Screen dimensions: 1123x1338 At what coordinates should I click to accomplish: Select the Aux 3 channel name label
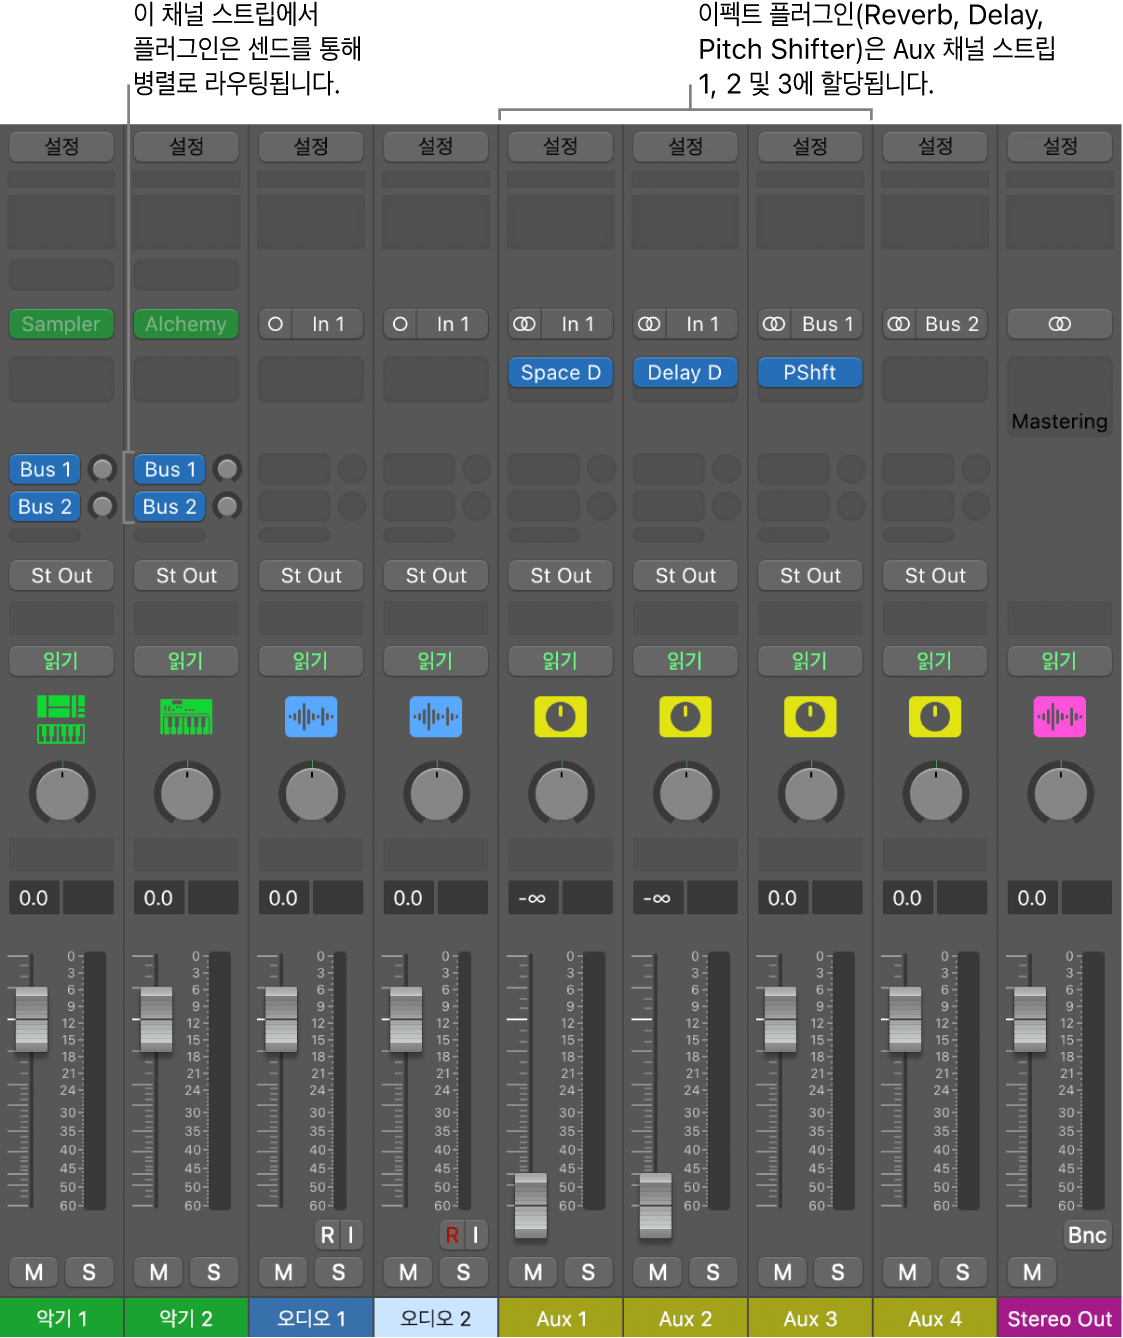click(810, 1318)
